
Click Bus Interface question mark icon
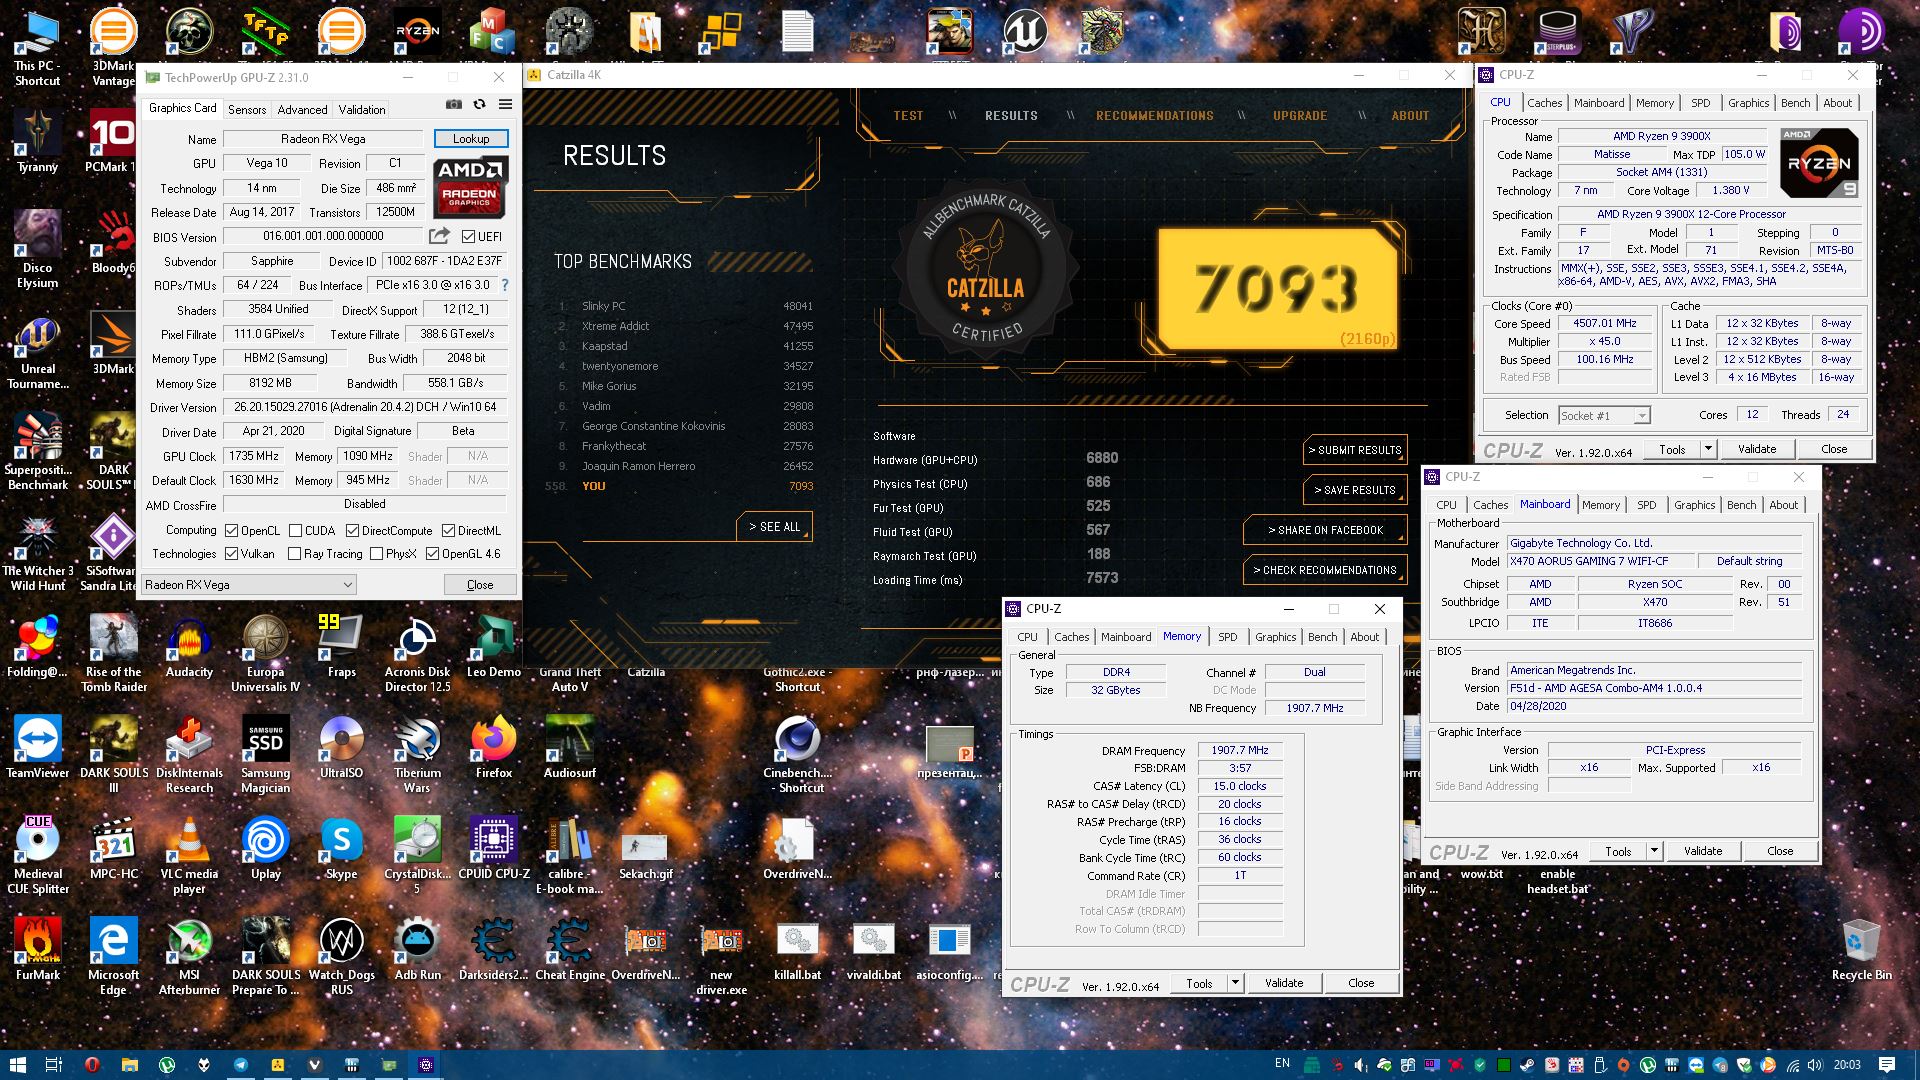coord(505,285)
